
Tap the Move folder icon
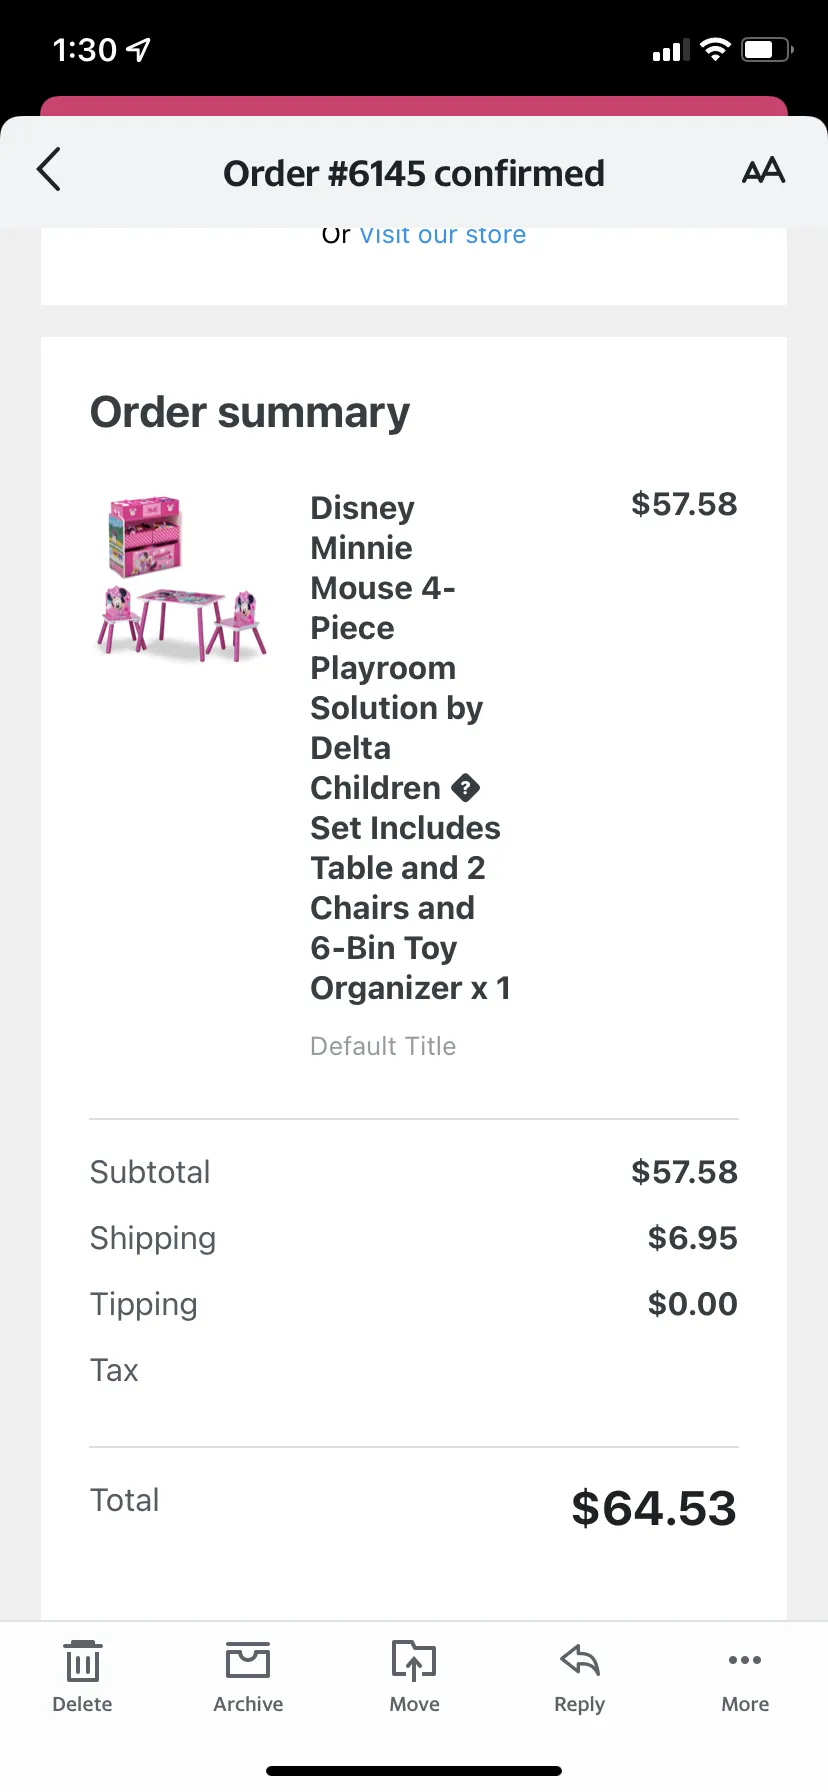point(414,1660)
